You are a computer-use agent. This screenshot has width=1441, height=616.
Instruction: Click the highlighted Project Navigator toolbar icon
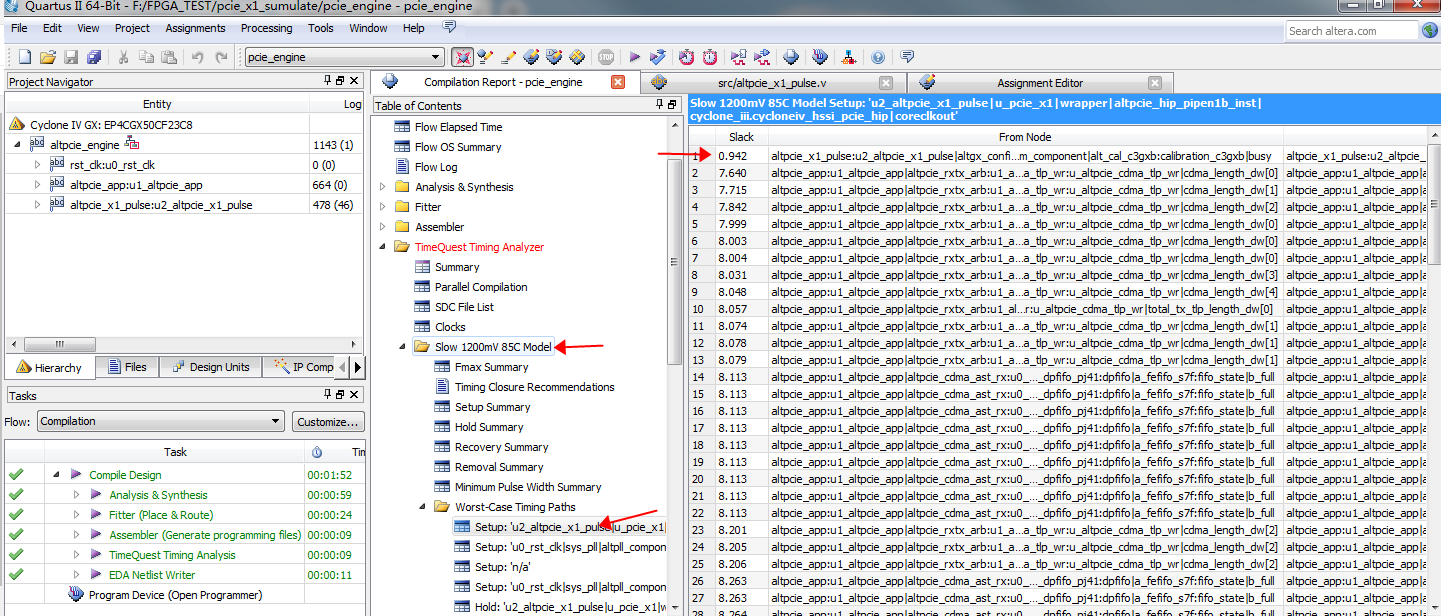(462, 57)
